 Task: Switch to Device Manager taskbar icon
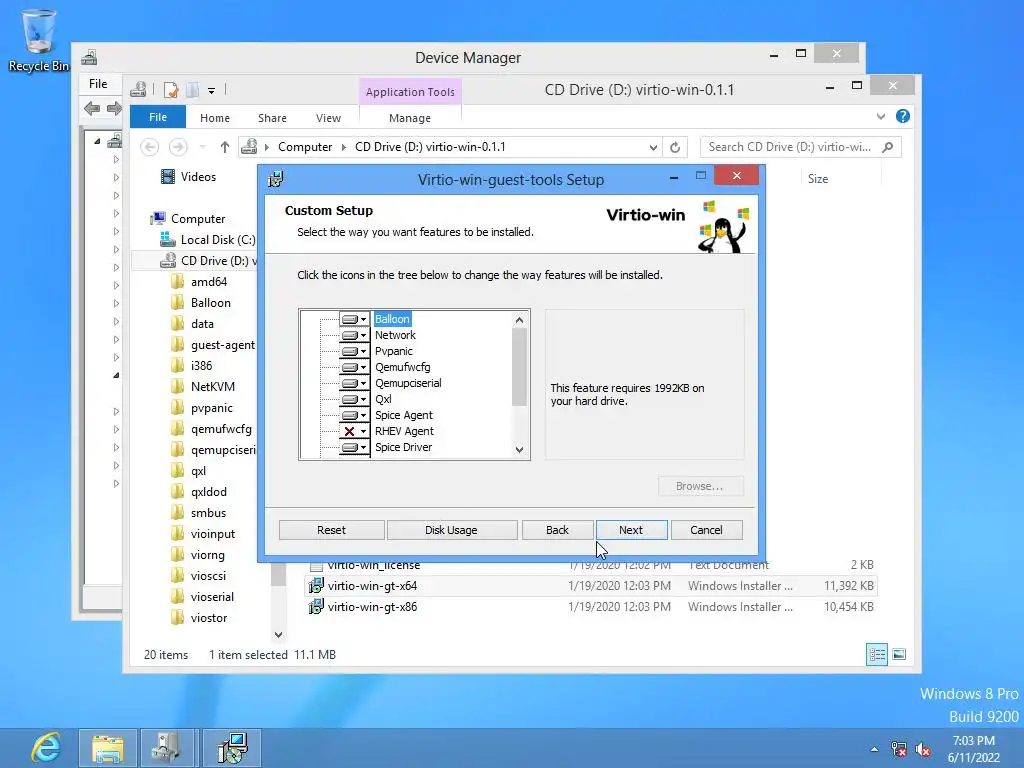pyautogui.click(x=168, y=748)
